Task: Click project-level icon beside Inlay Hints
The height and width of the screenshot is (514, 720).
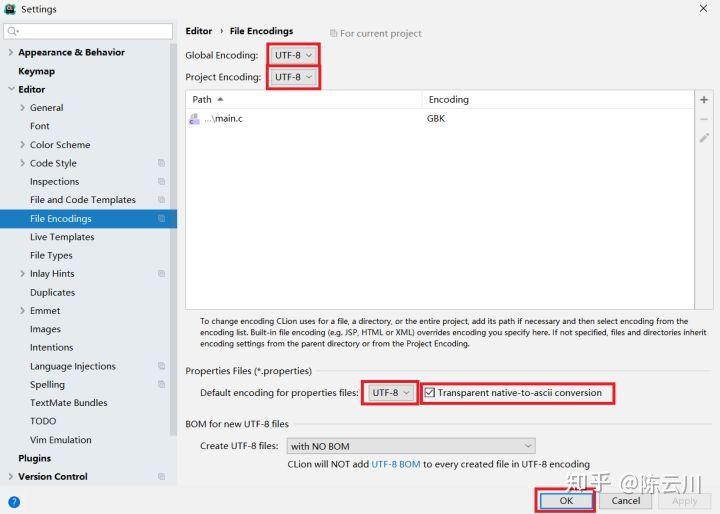Action: (x=161, y=274)
